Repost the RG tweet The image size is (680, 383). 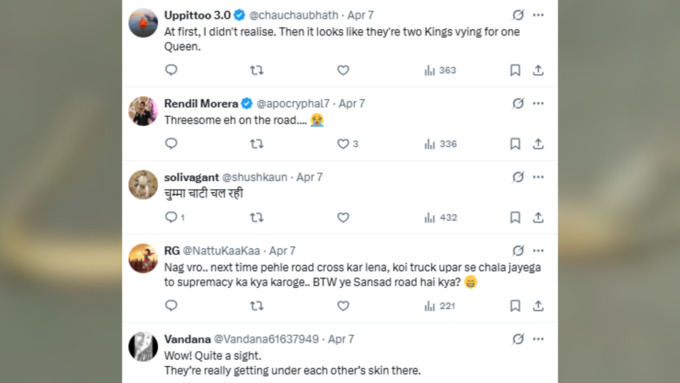[x=257, y=306]
